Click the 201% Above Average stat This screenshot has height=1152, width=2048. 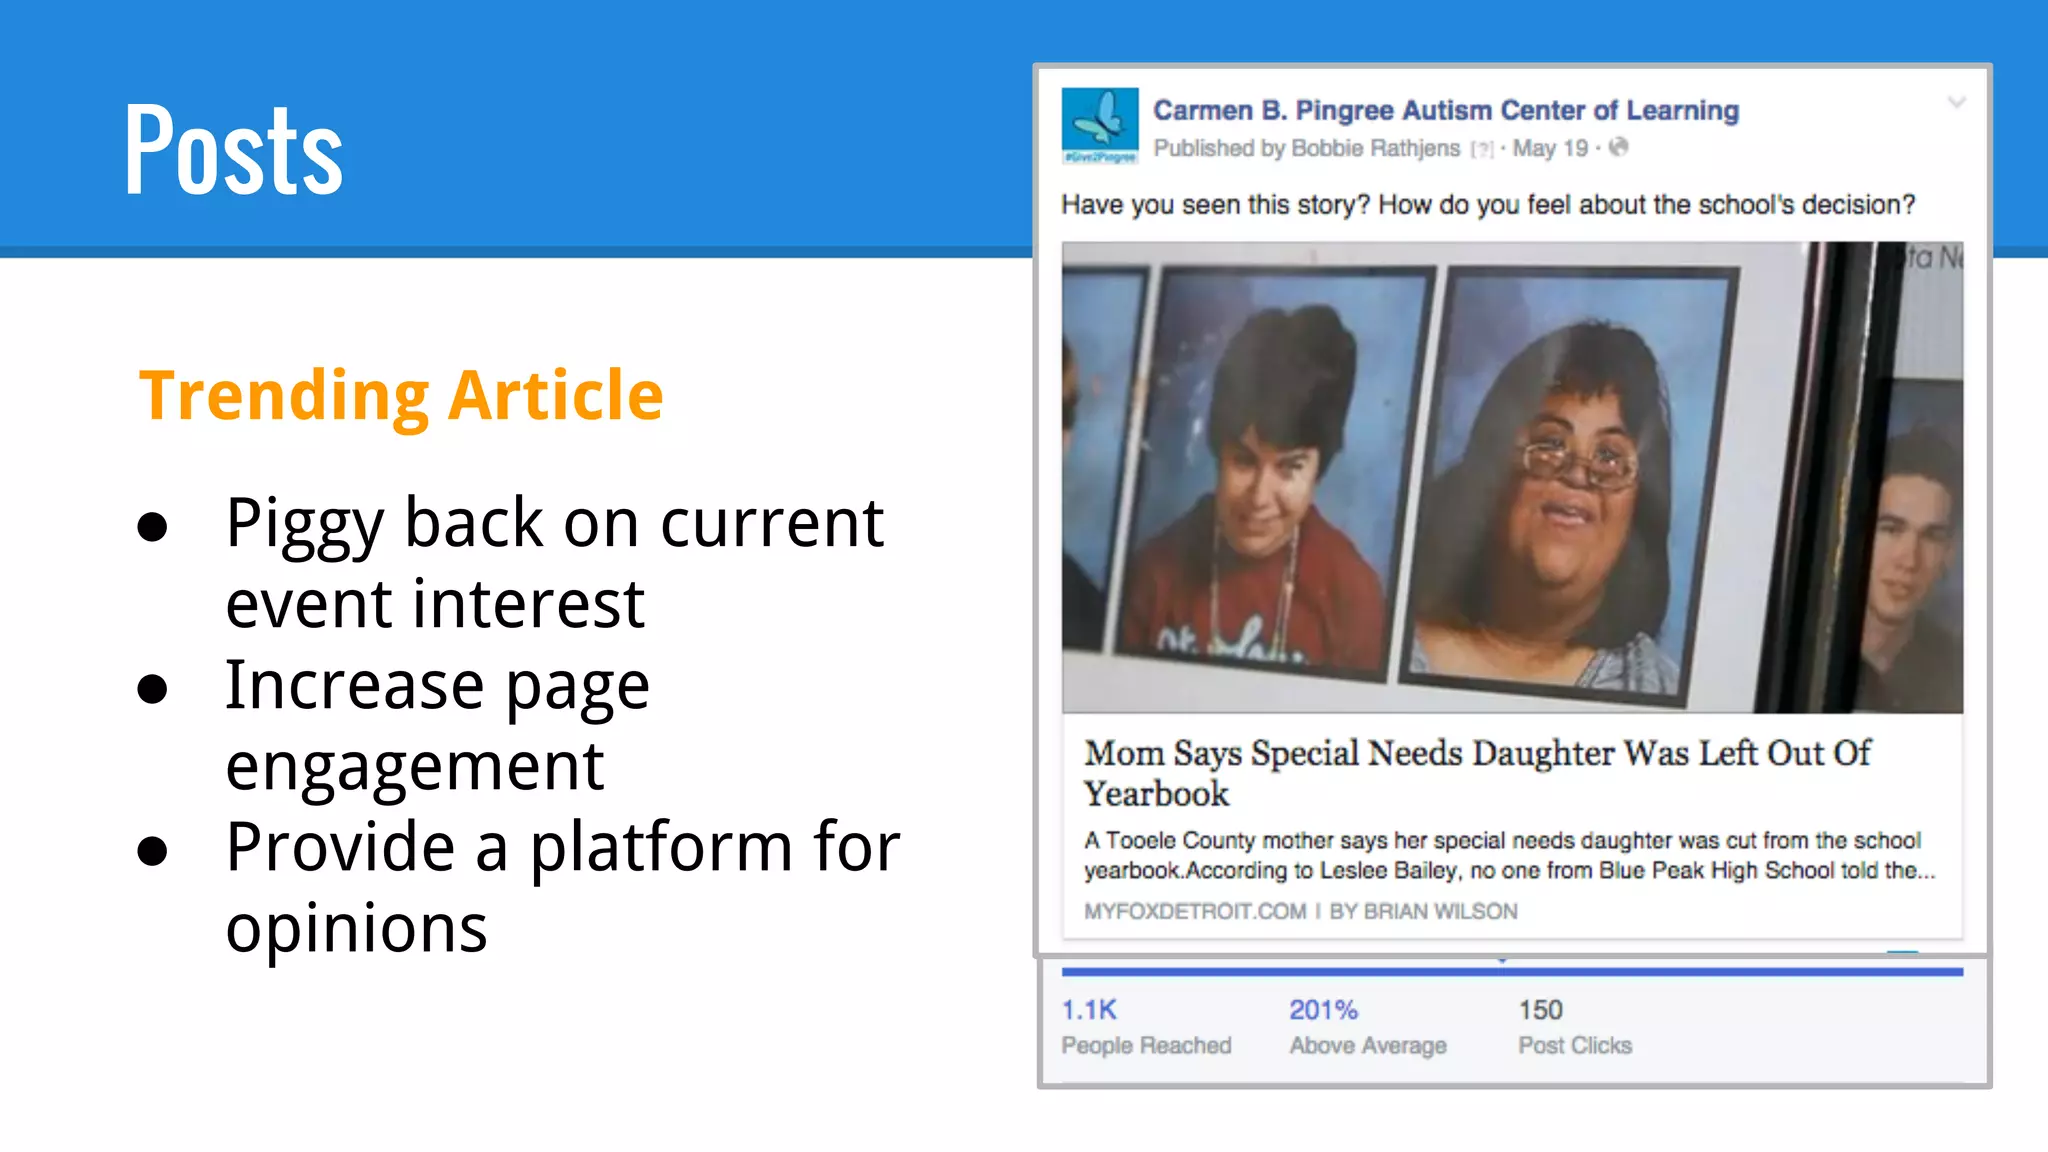tap(1367, 1026)
